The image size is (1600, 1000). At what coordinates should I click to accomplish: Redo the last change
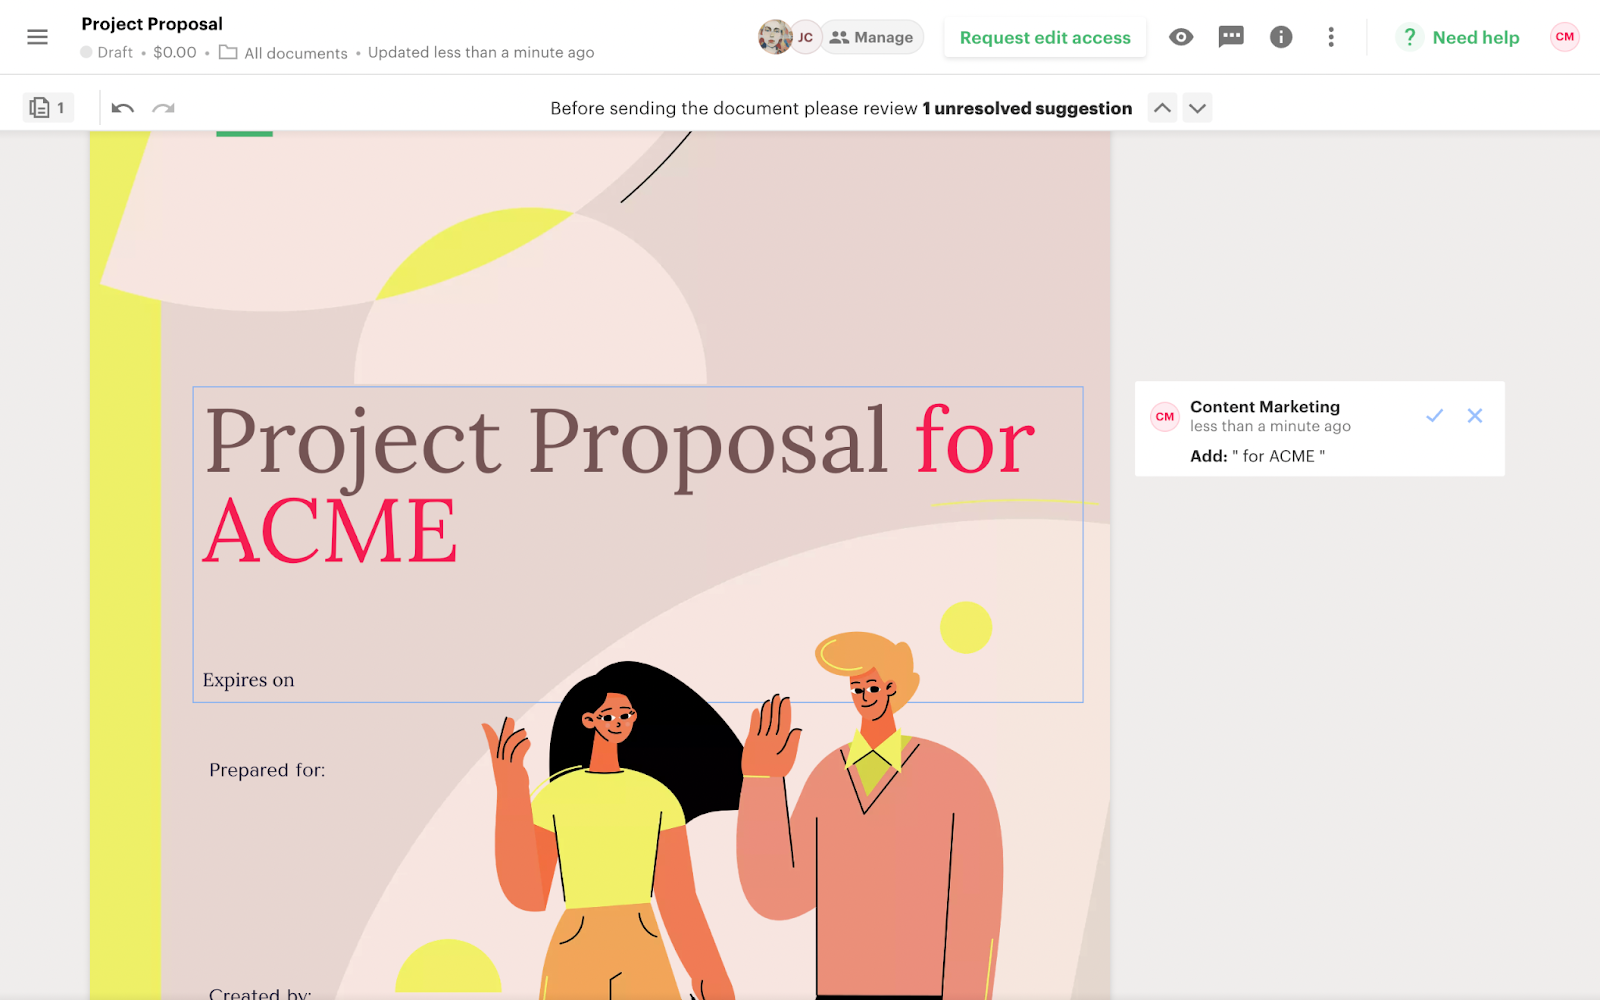coord(164,108)
